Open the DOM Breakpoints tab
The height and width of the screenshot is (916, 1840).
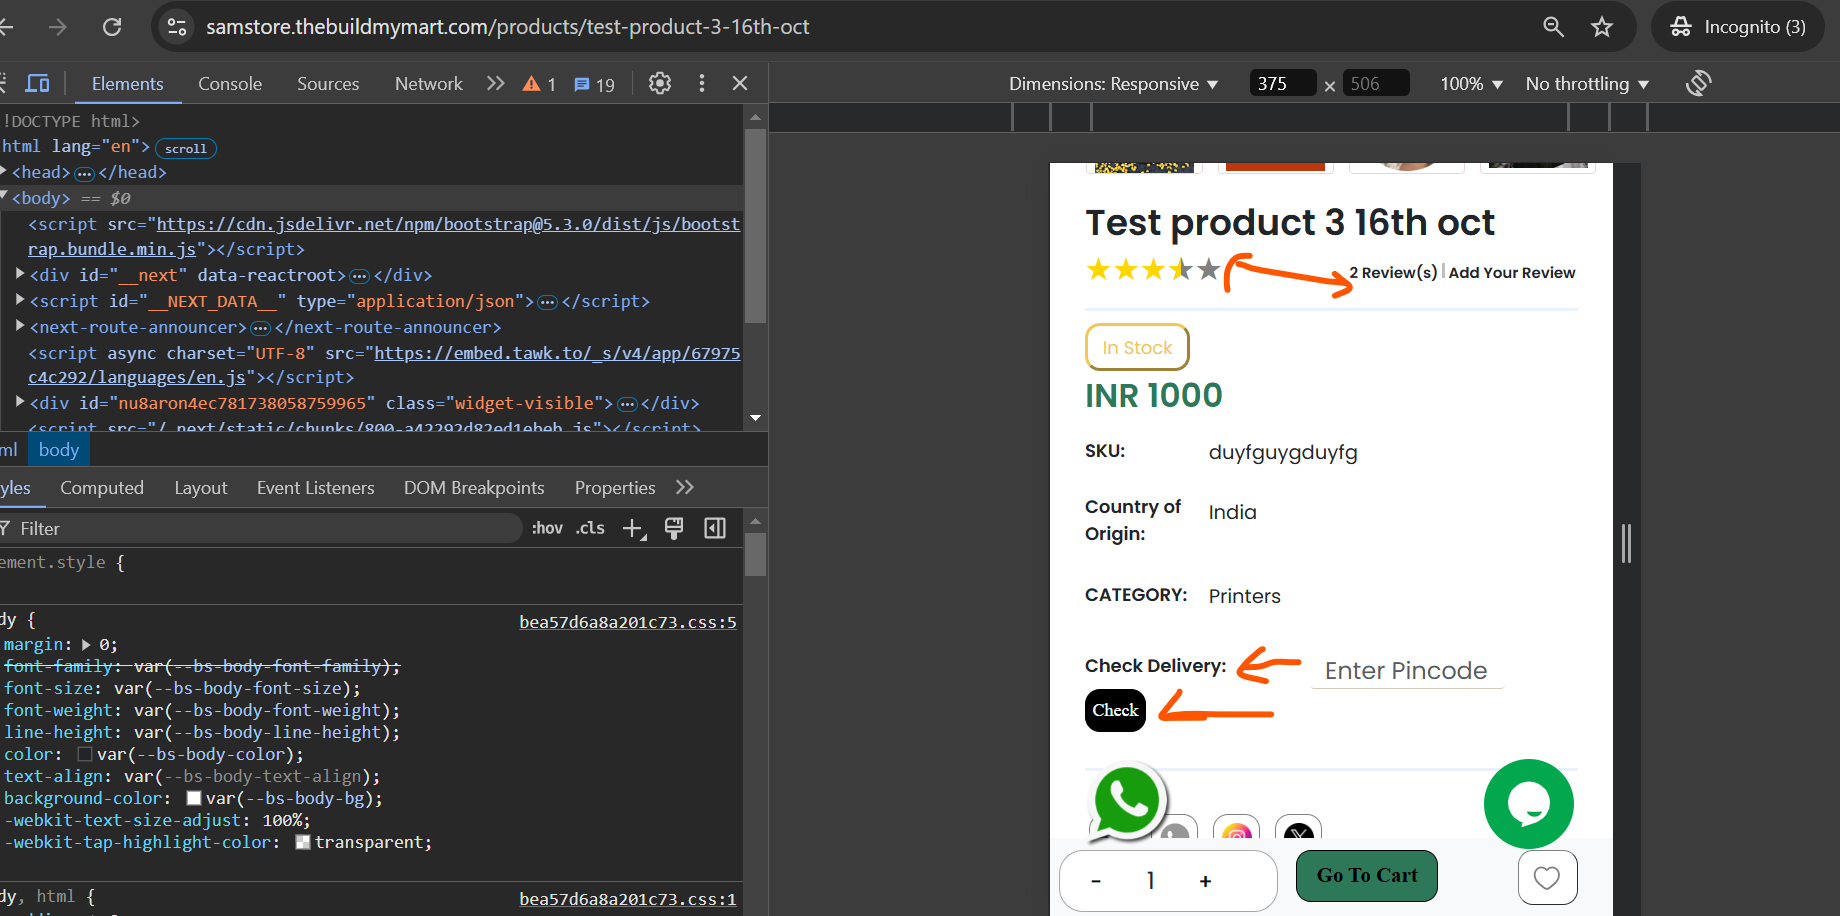pyautogui.click(x=474, y=488)
